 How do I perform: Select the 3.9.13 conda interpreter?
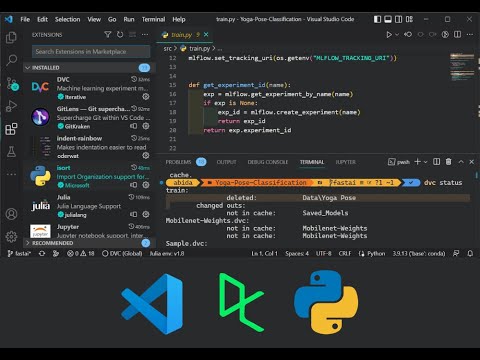tap(419, 254)
